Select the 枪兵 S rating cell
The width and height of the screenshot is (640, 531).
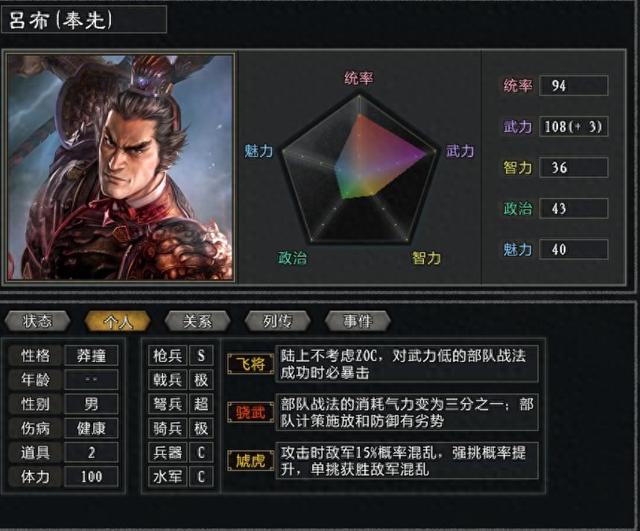tap(201, 355)
